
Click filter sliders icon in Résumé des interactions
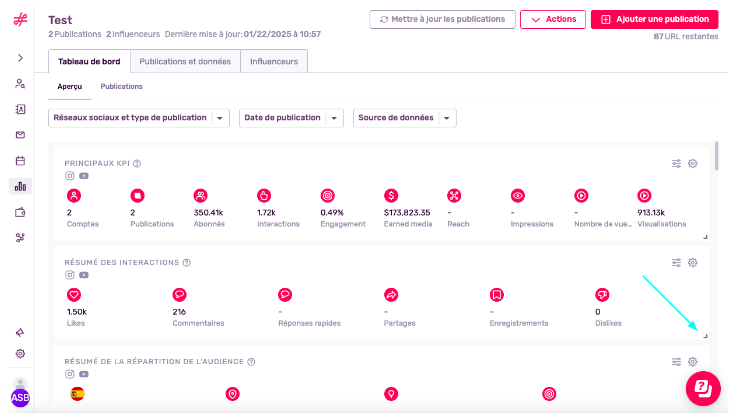tap(676, 263)
